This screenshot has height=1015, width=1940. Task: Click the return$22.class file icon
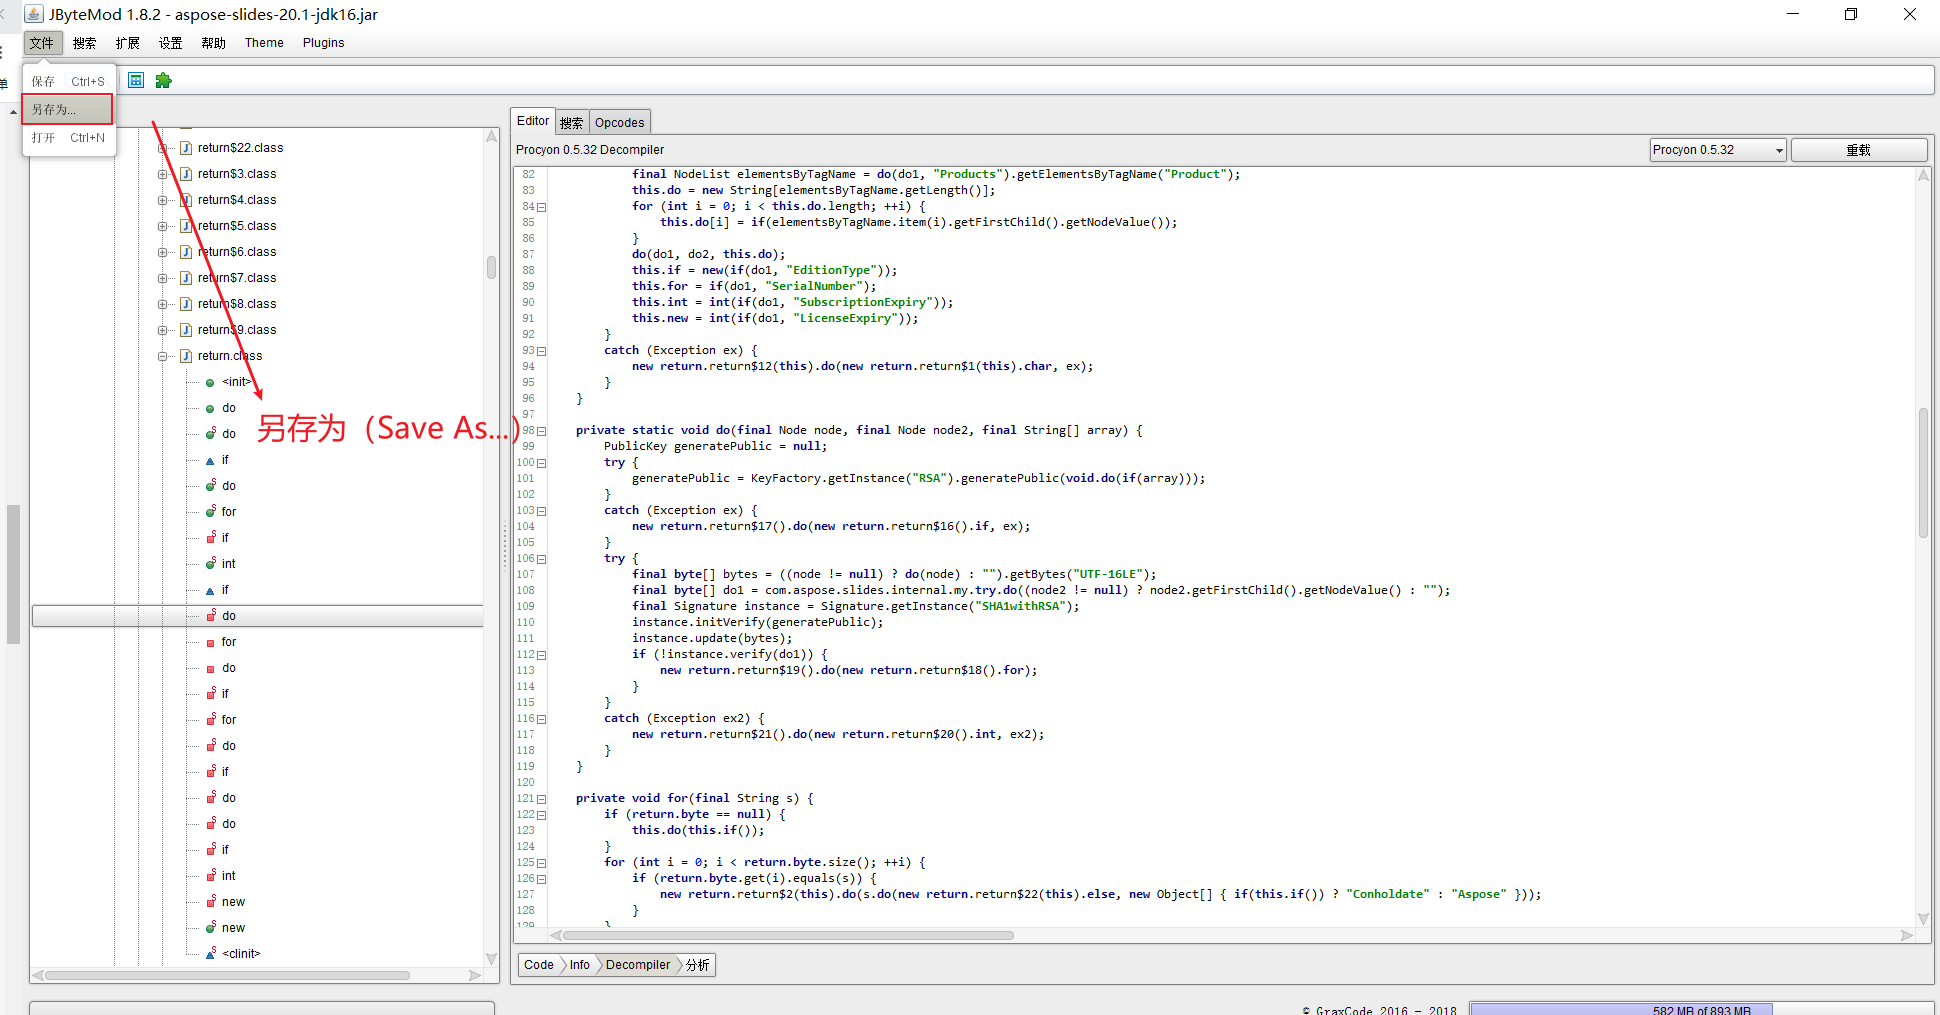(186, 148)
